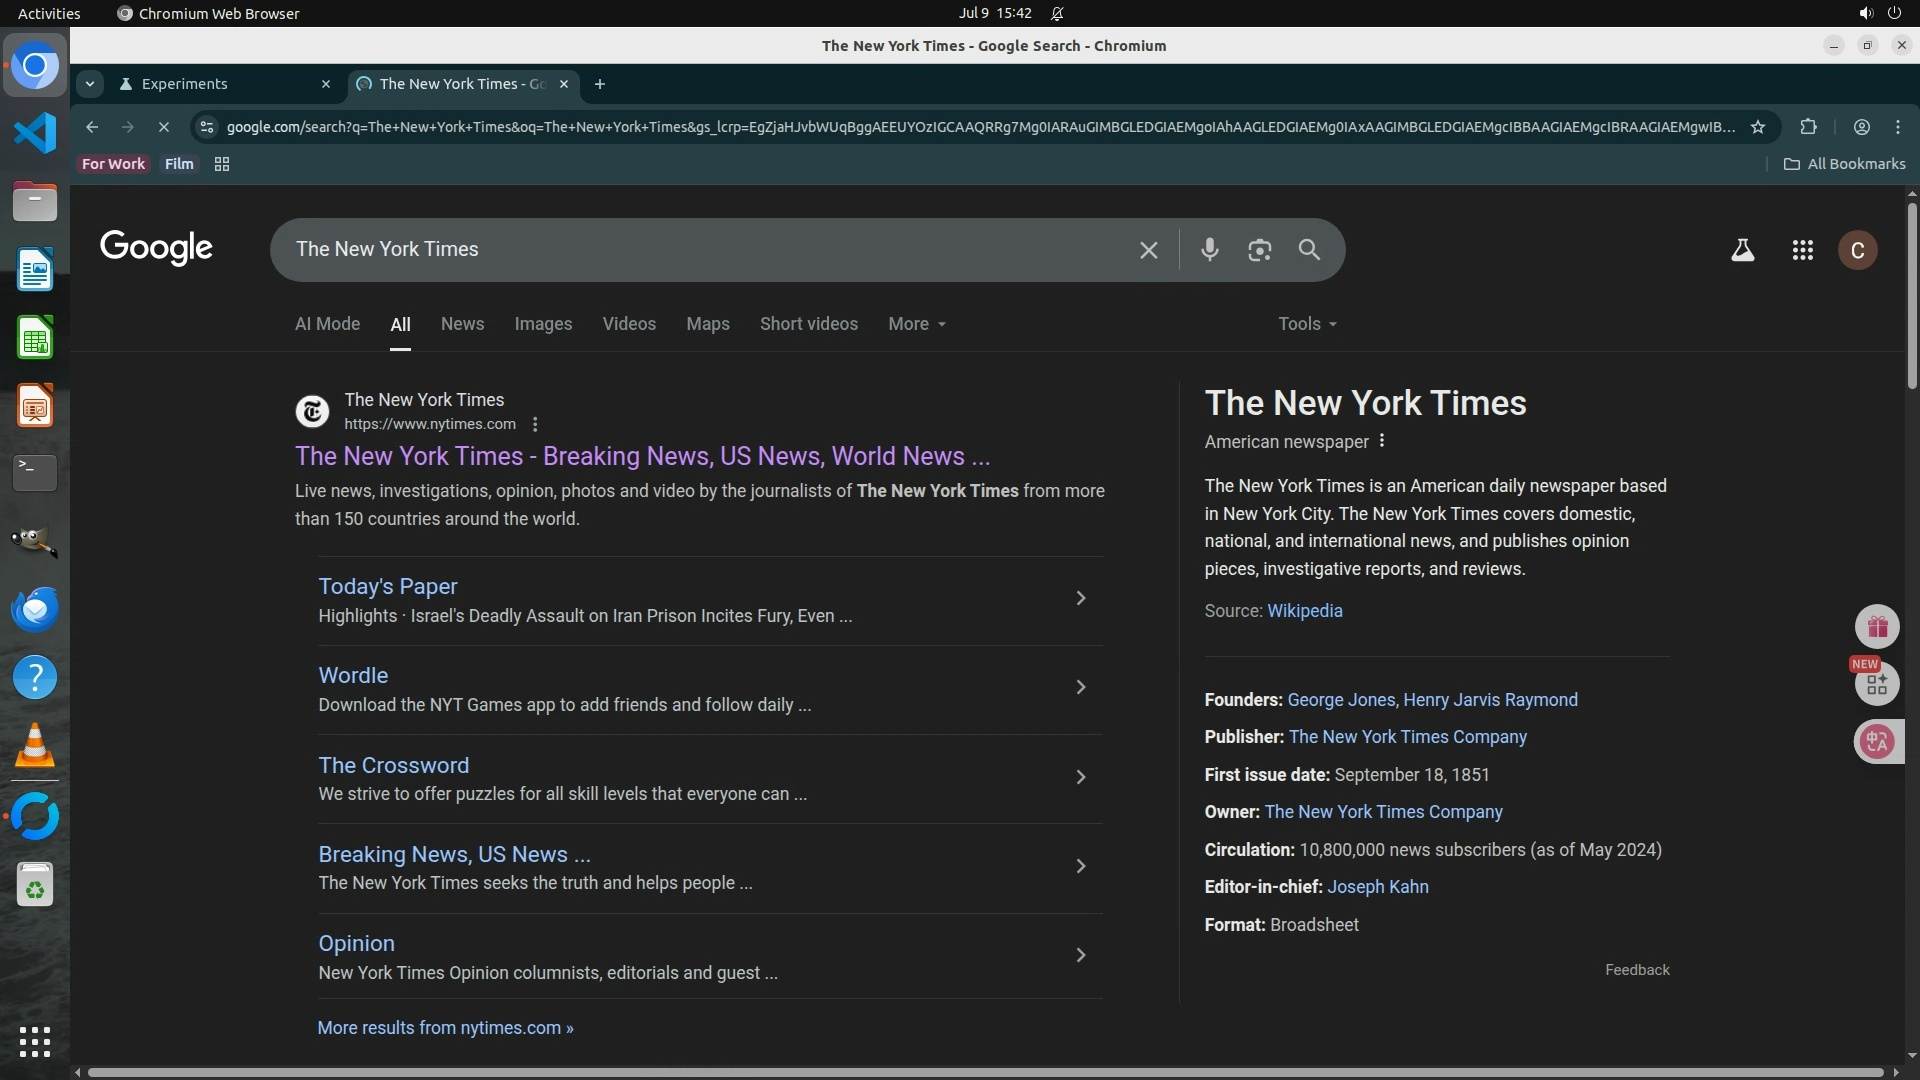Clear the search box text
The height and width of the screenshot is (1080, 1920).
click(x=1148, y=250)
